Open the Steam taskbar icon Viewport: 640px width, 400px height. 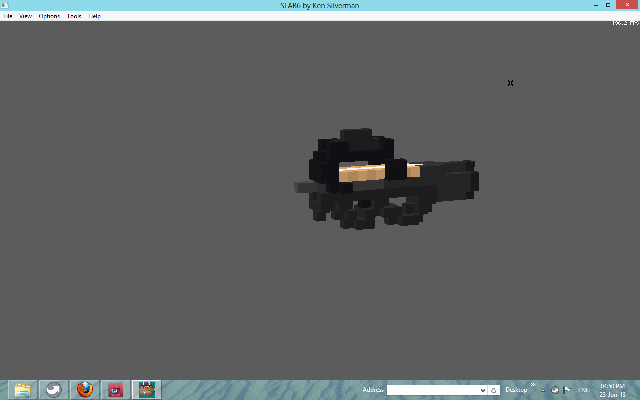(53, 390)
